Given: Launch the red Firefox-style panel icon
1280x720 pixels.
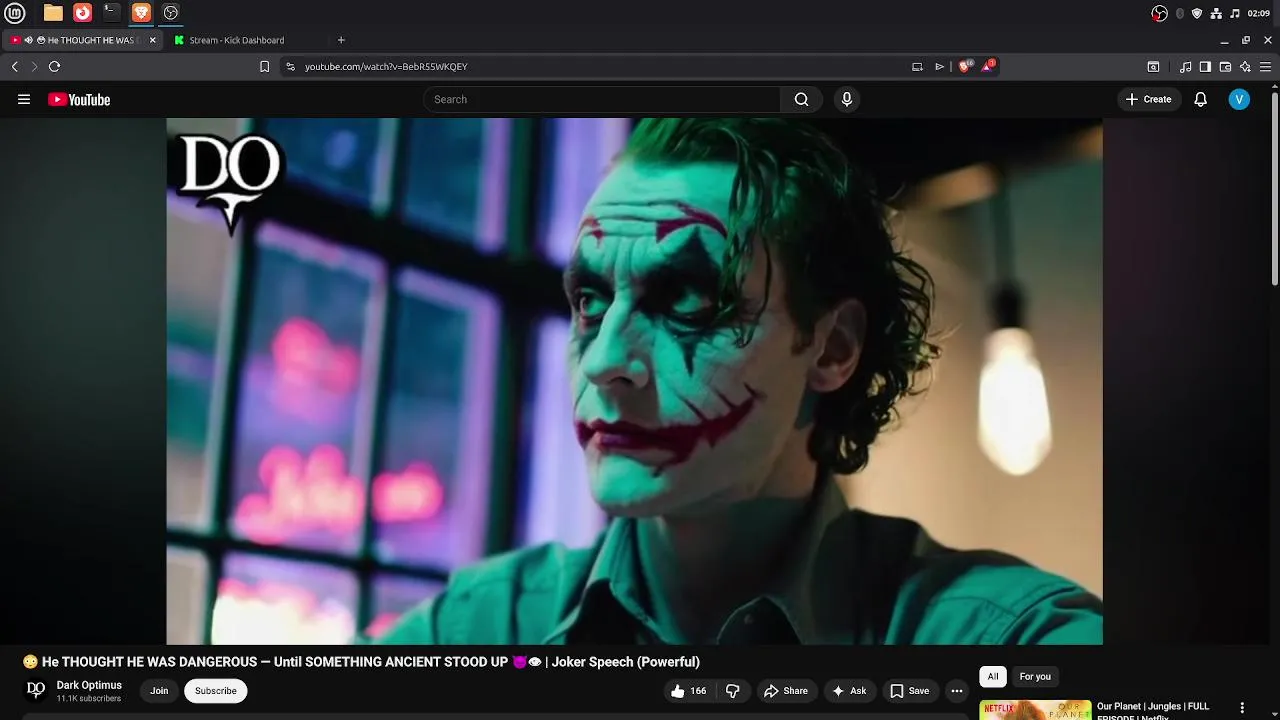Looking at the screenshot, I should tap(83, 13).
